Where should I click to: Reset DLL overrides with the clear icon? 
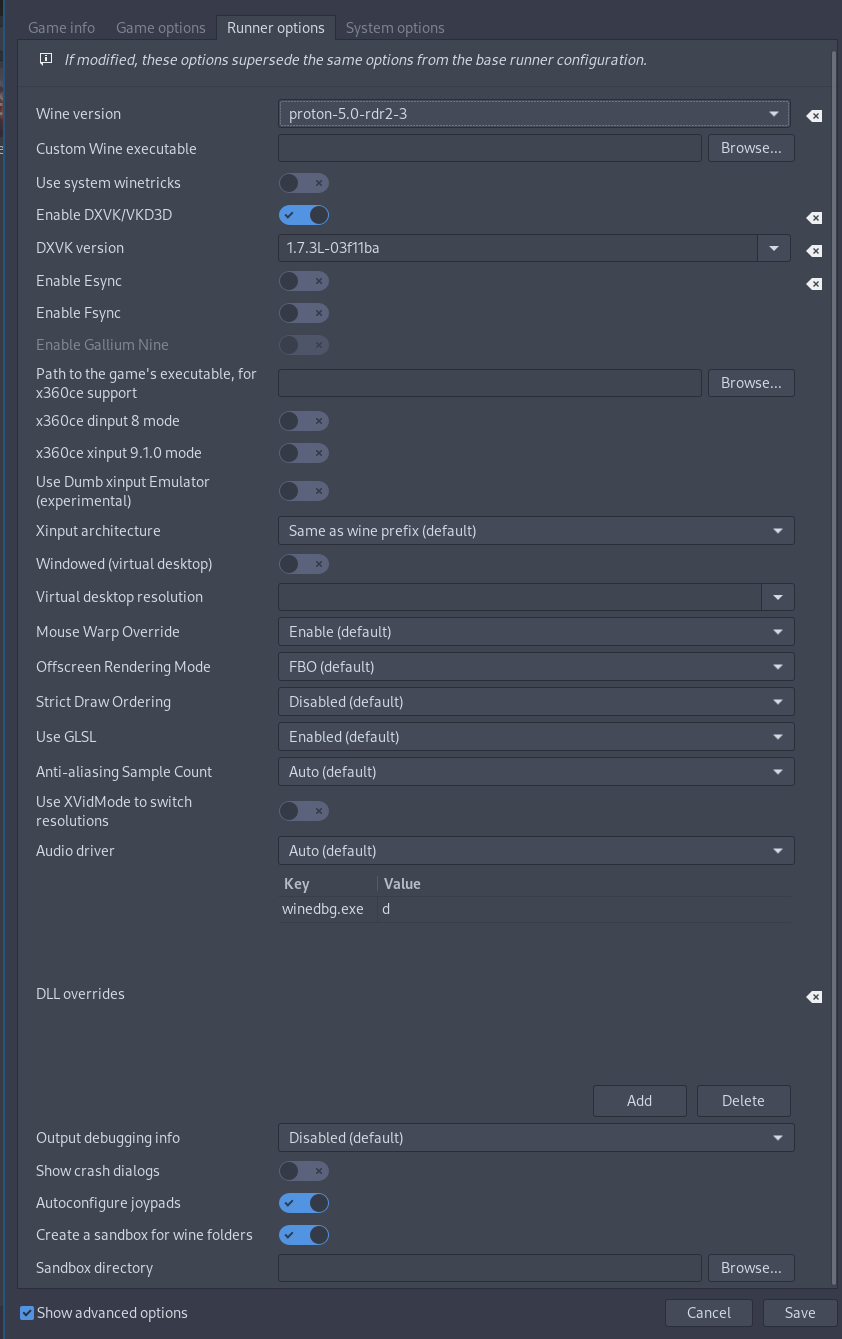coord(814,996)
